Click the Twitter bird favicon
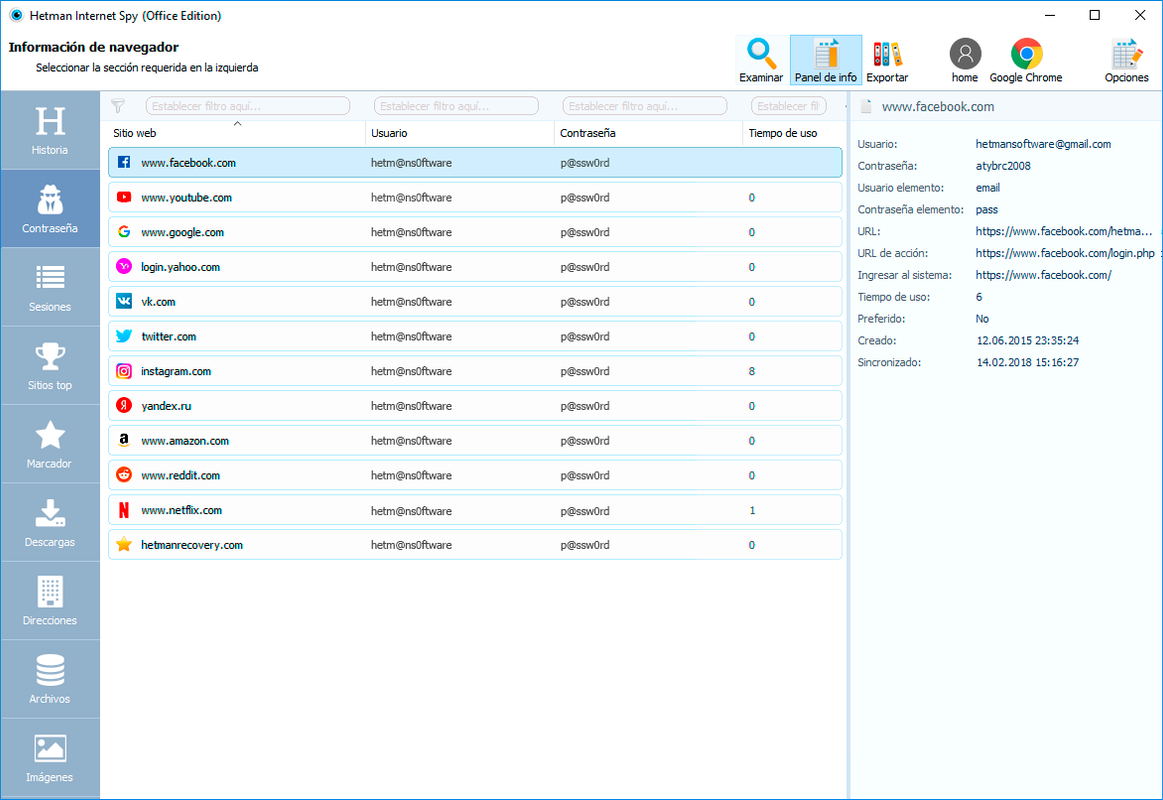The width and height of the screenshot is (1163, 800). point(124,336)
